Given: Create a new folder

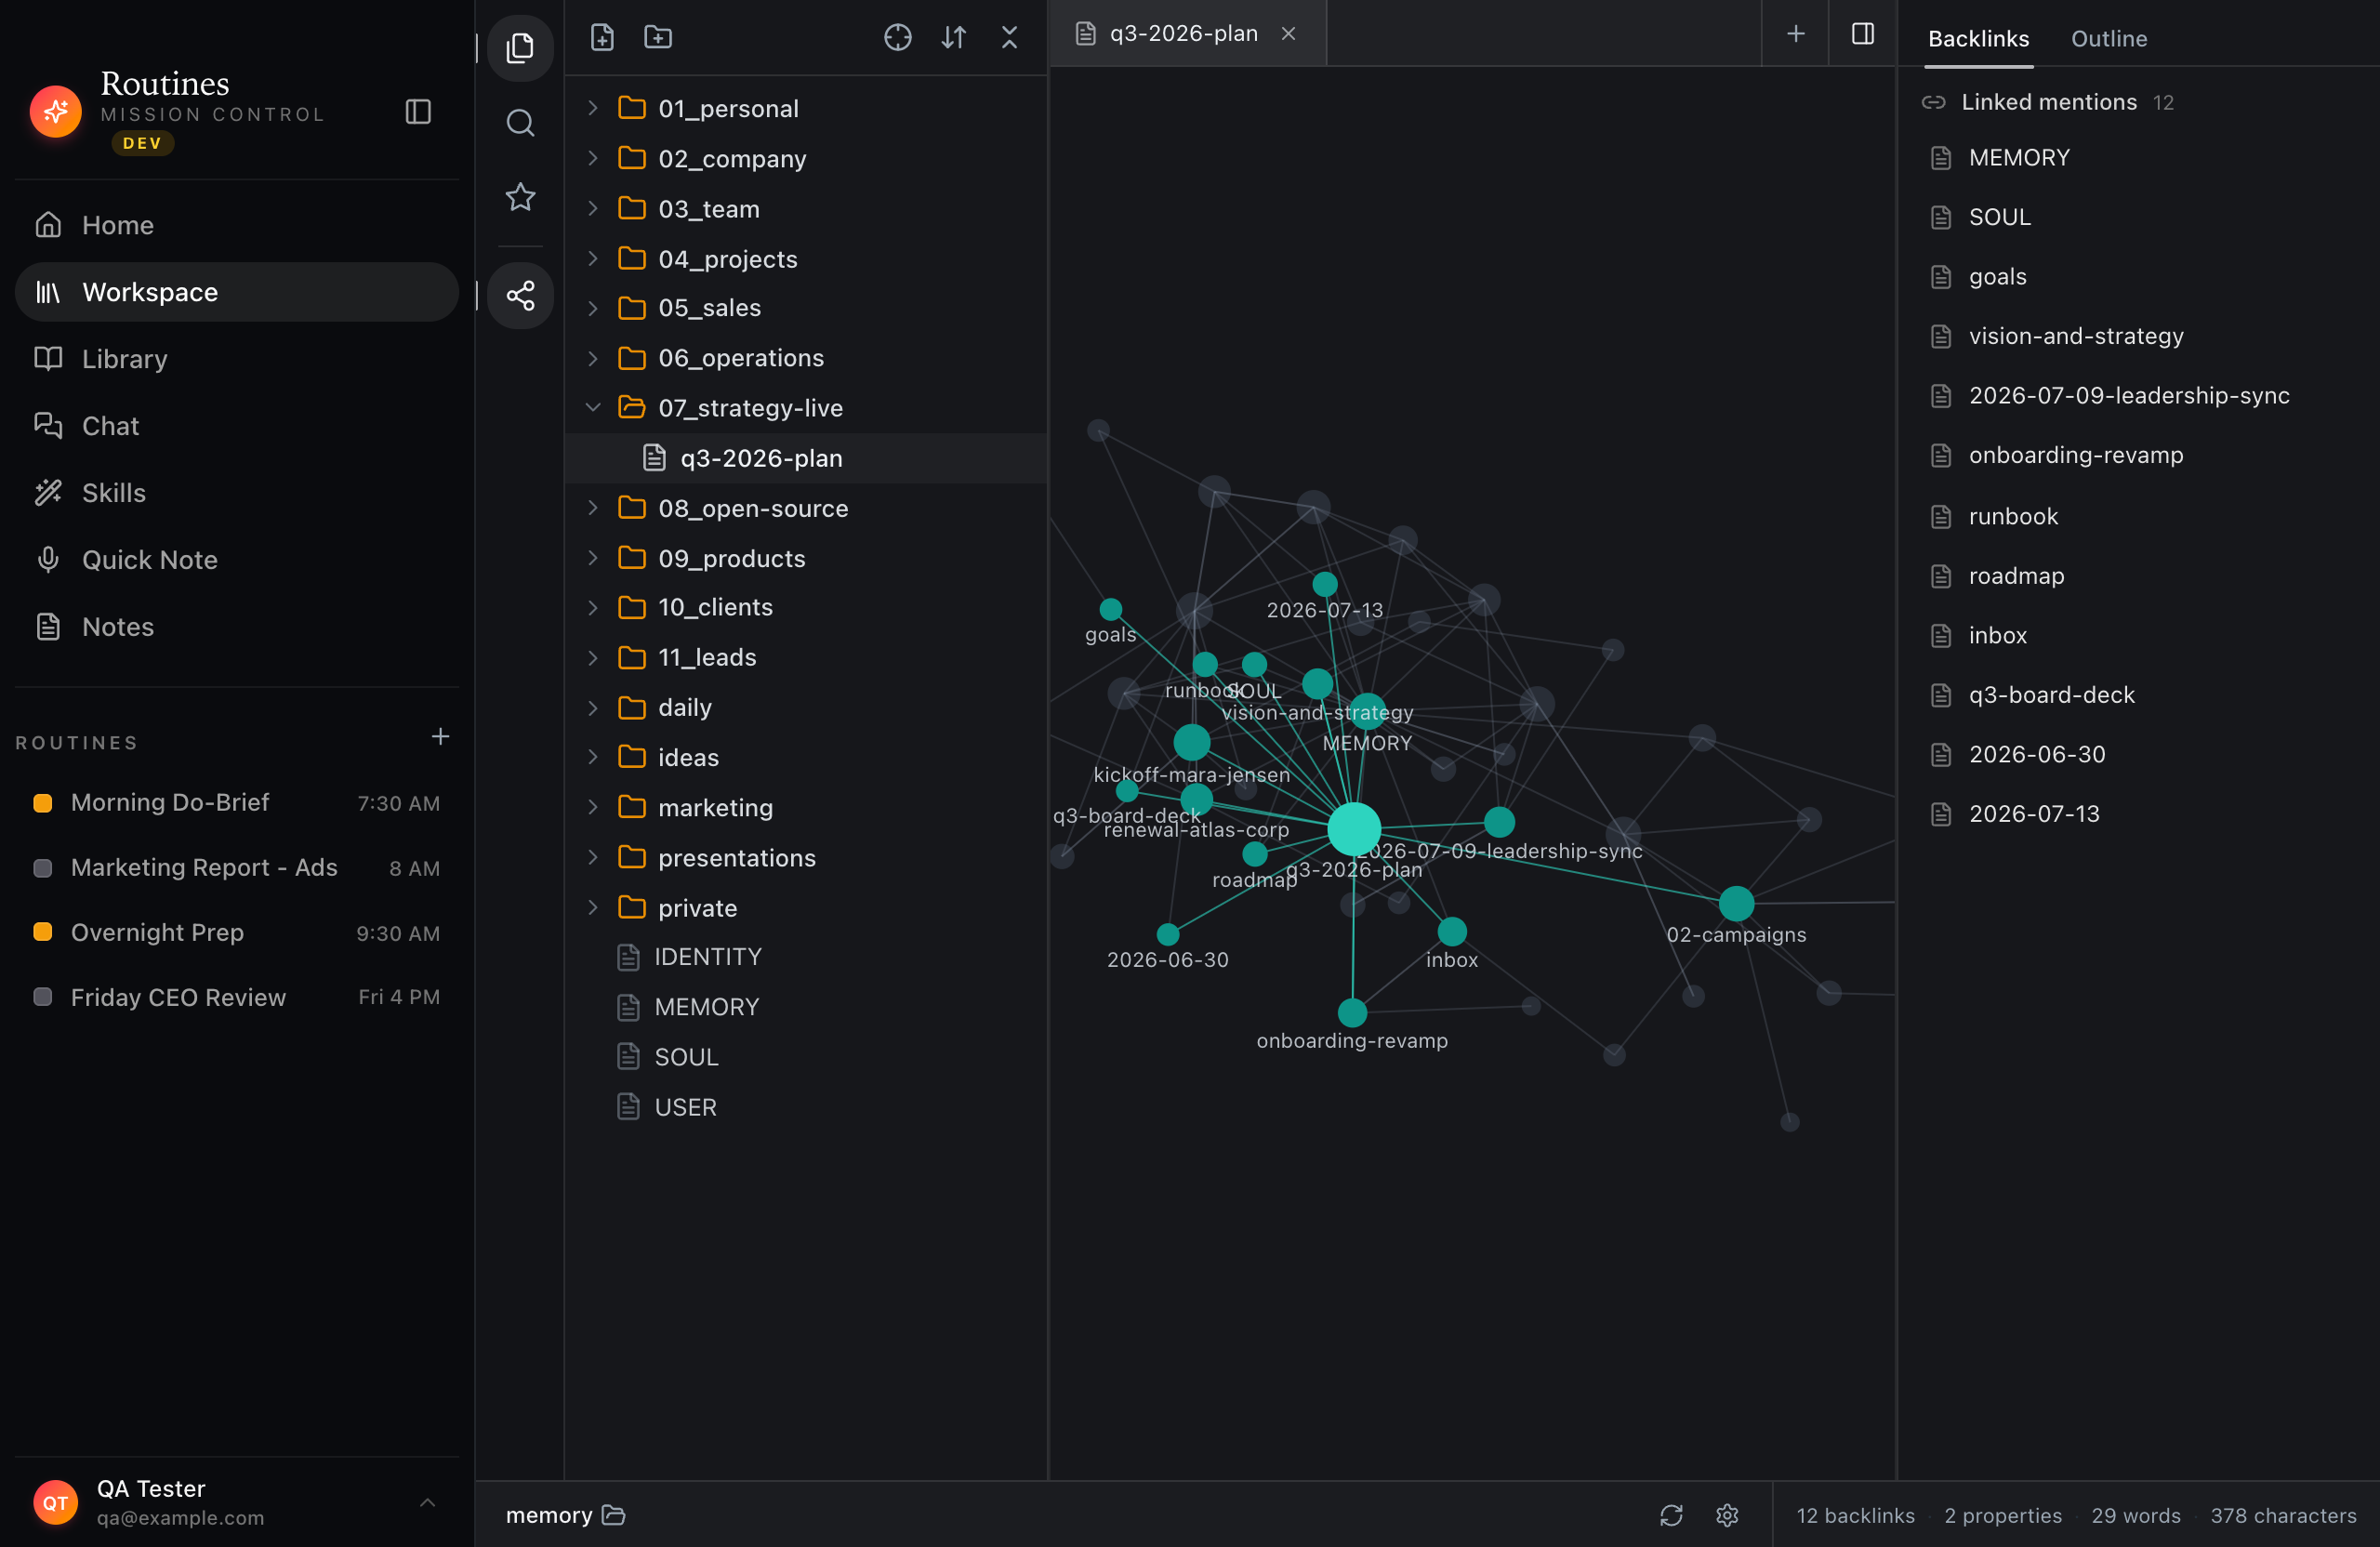Looking at the screenshot, I should pyautogui.click(x=658, y=37).
